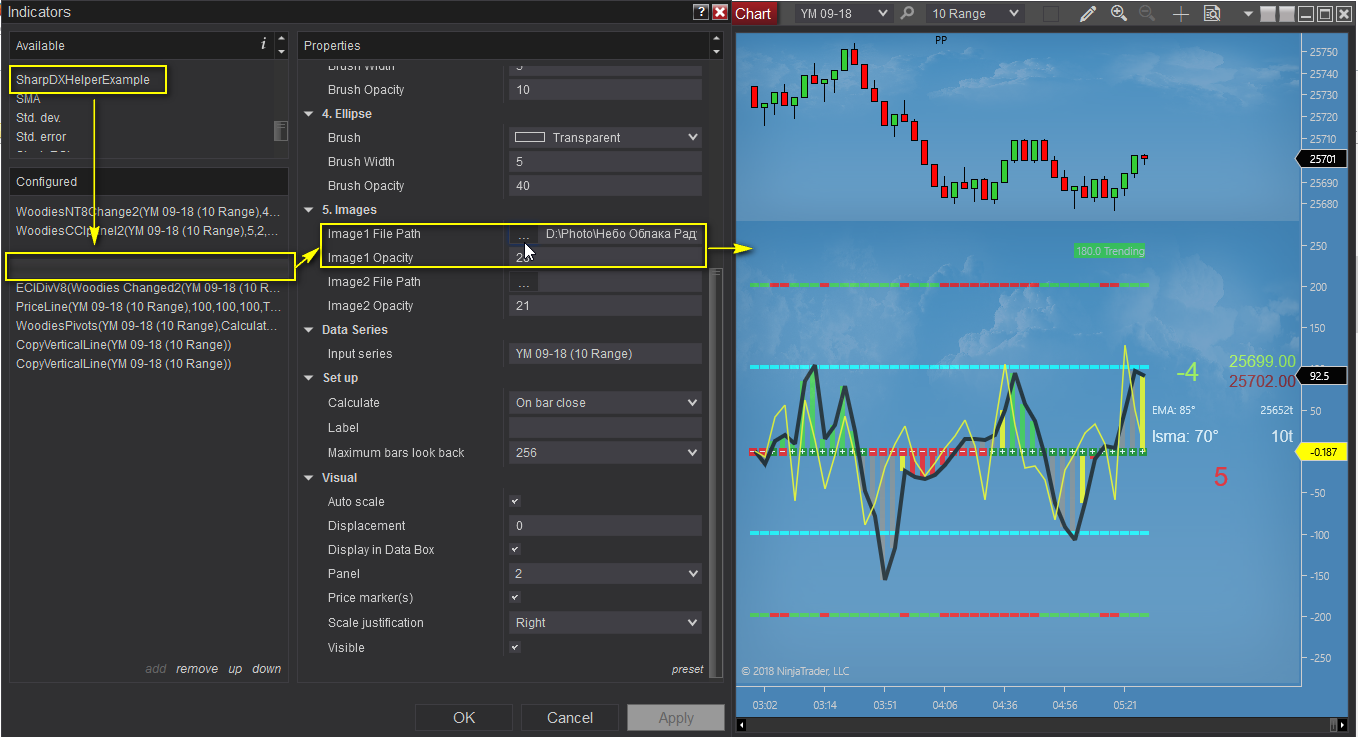Select WoodiesPivots in Configured list
1358x737 pixels.
click(148, 326)
